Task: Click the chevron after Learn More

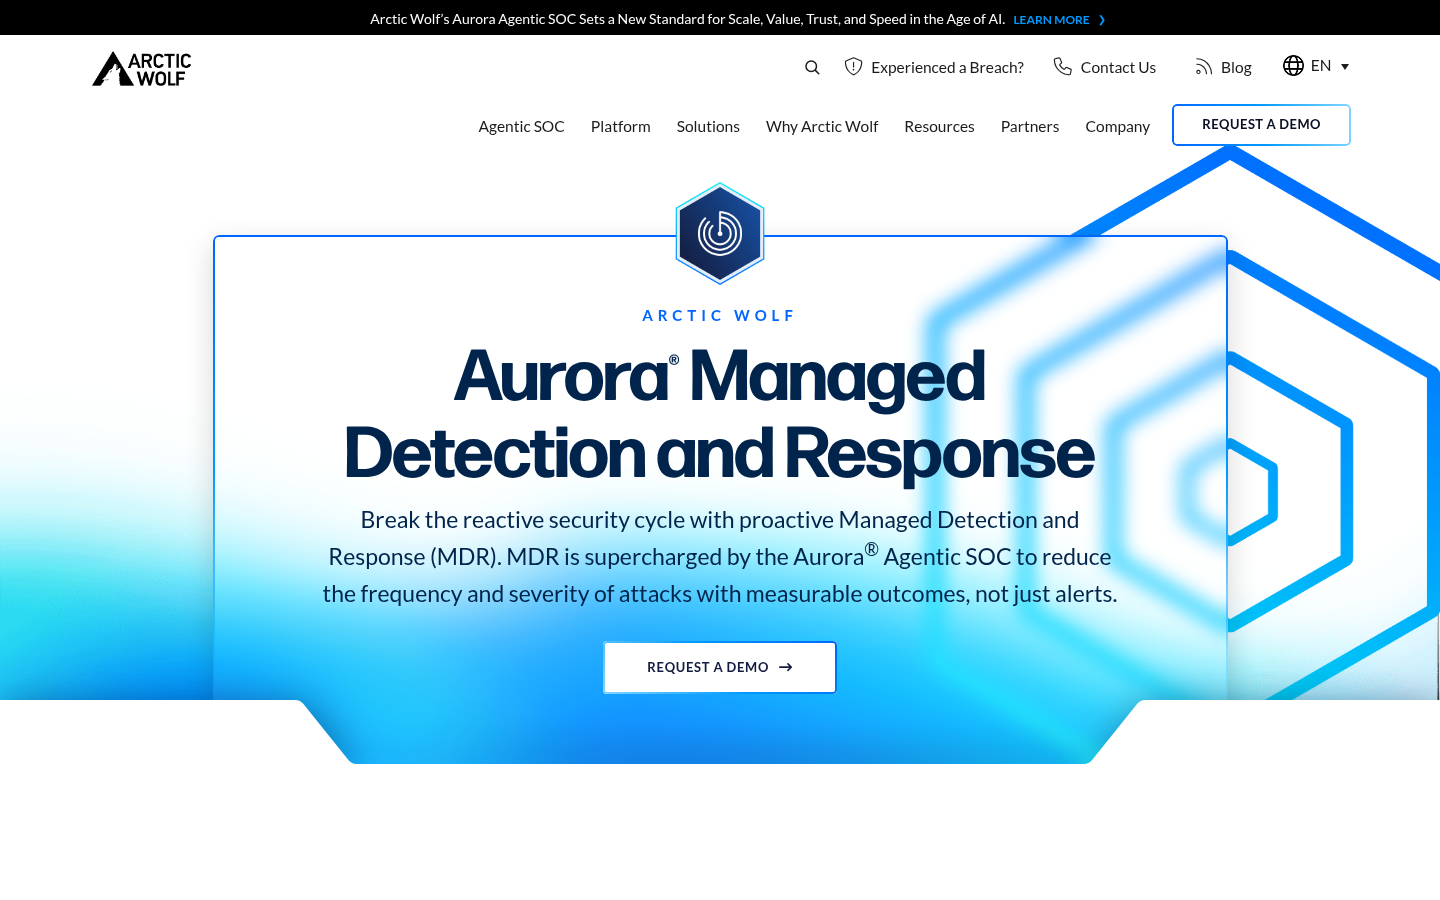Action: (1102, 20)
